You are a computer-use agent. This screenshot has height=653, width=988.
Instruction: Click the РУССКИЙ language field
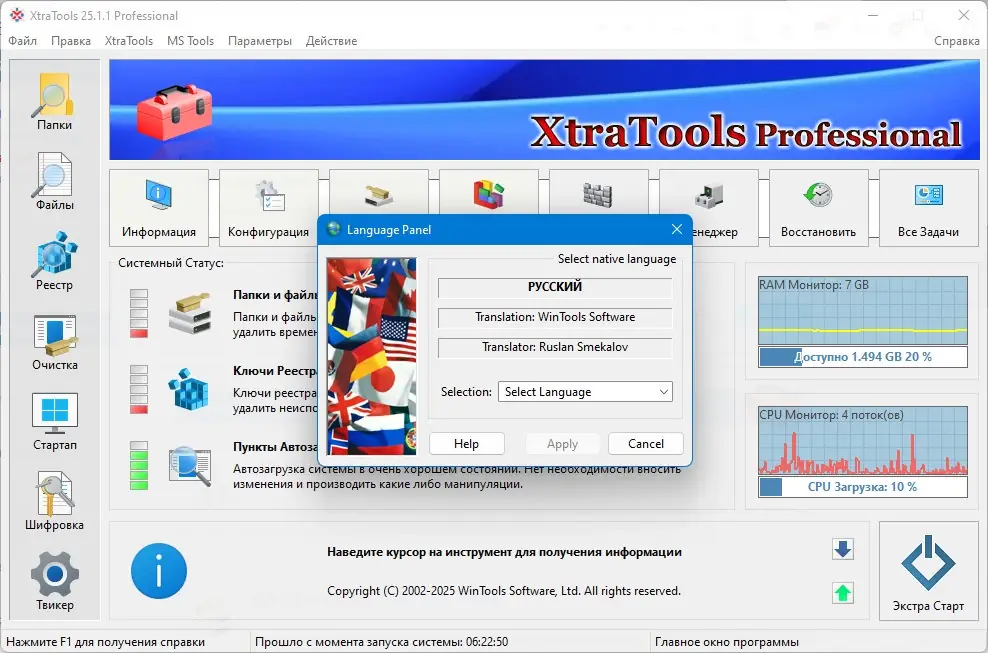coord(555,287)
